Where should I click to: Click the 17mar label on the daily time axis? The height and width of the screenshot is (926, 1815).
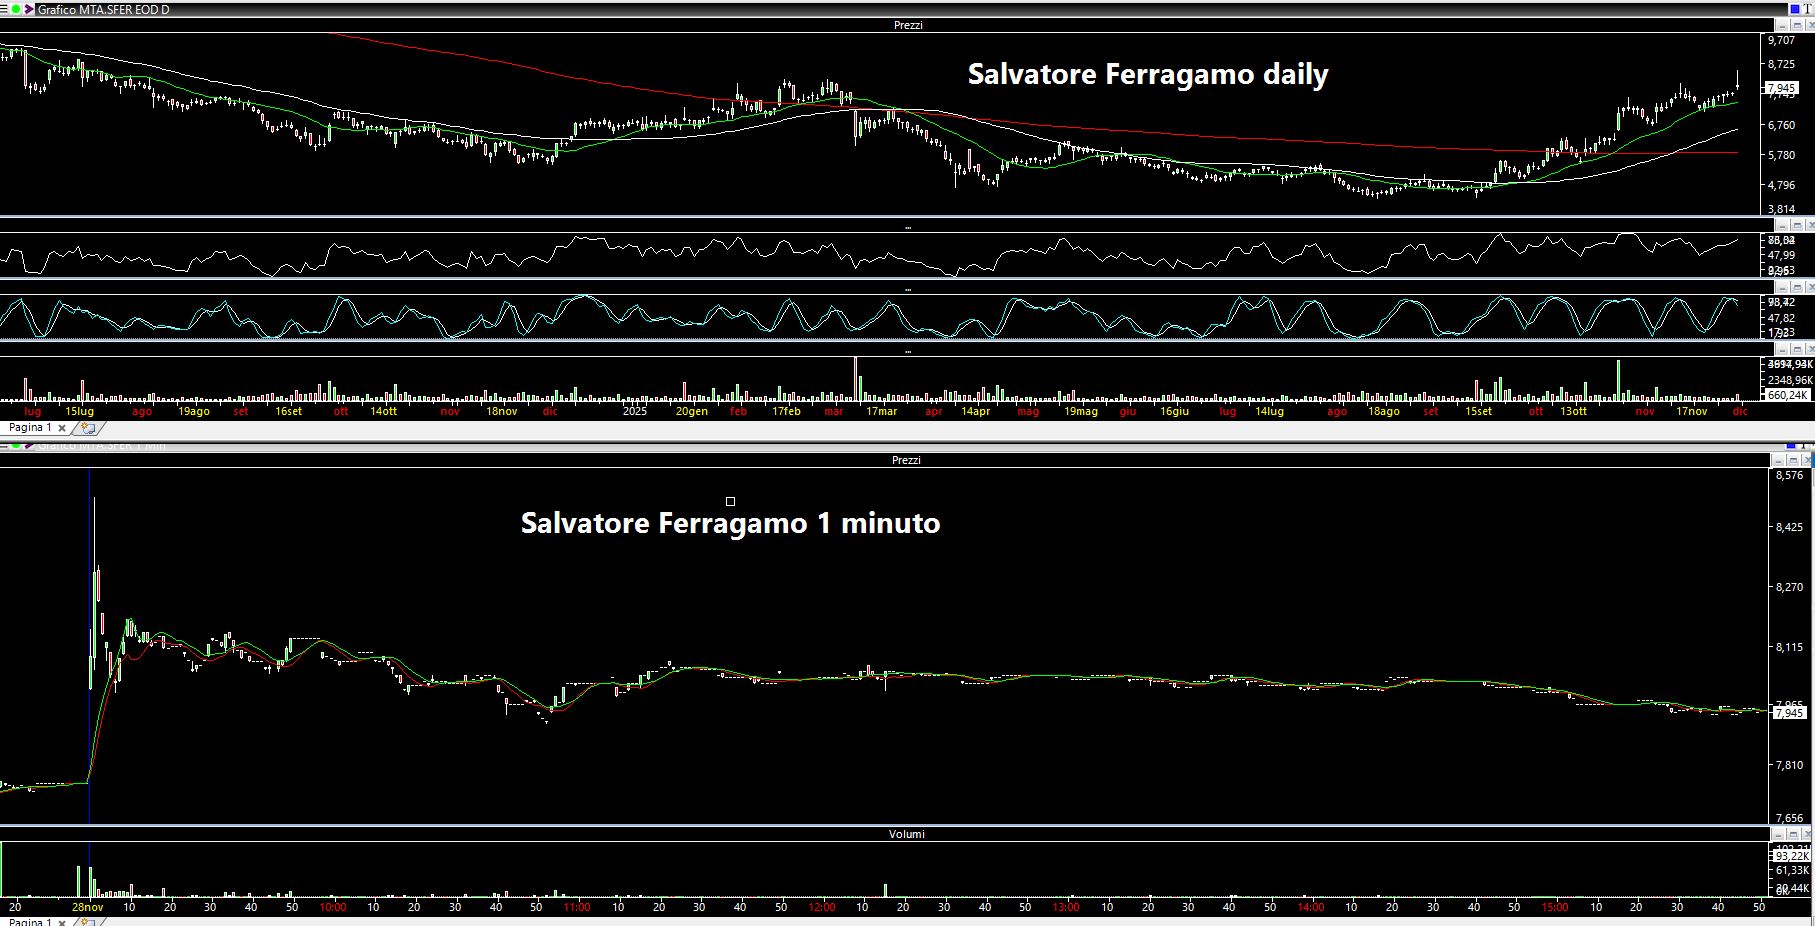click(x=881, y=411)
